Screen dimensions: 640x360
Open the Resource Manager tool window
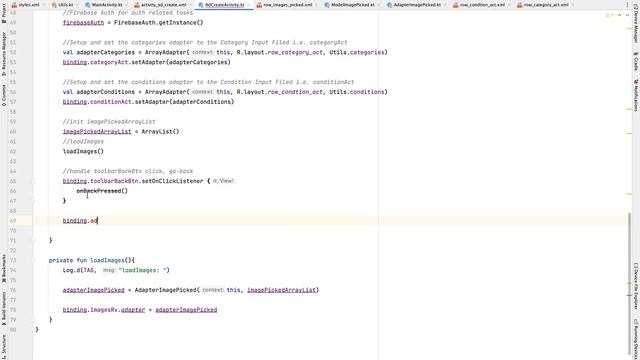[x=4, y=54]
